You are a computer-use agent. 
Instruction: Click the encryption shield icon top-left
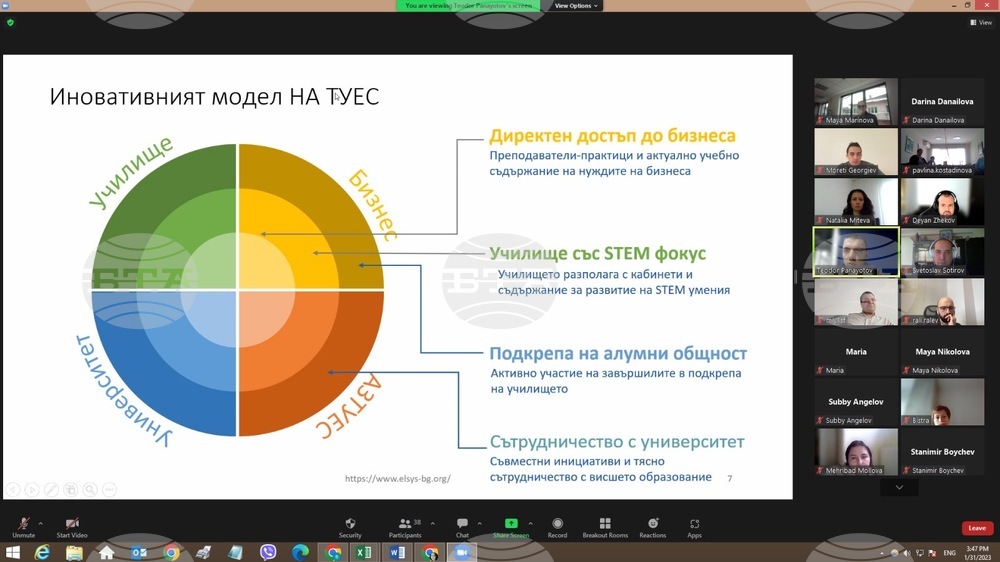coord(11,22)
